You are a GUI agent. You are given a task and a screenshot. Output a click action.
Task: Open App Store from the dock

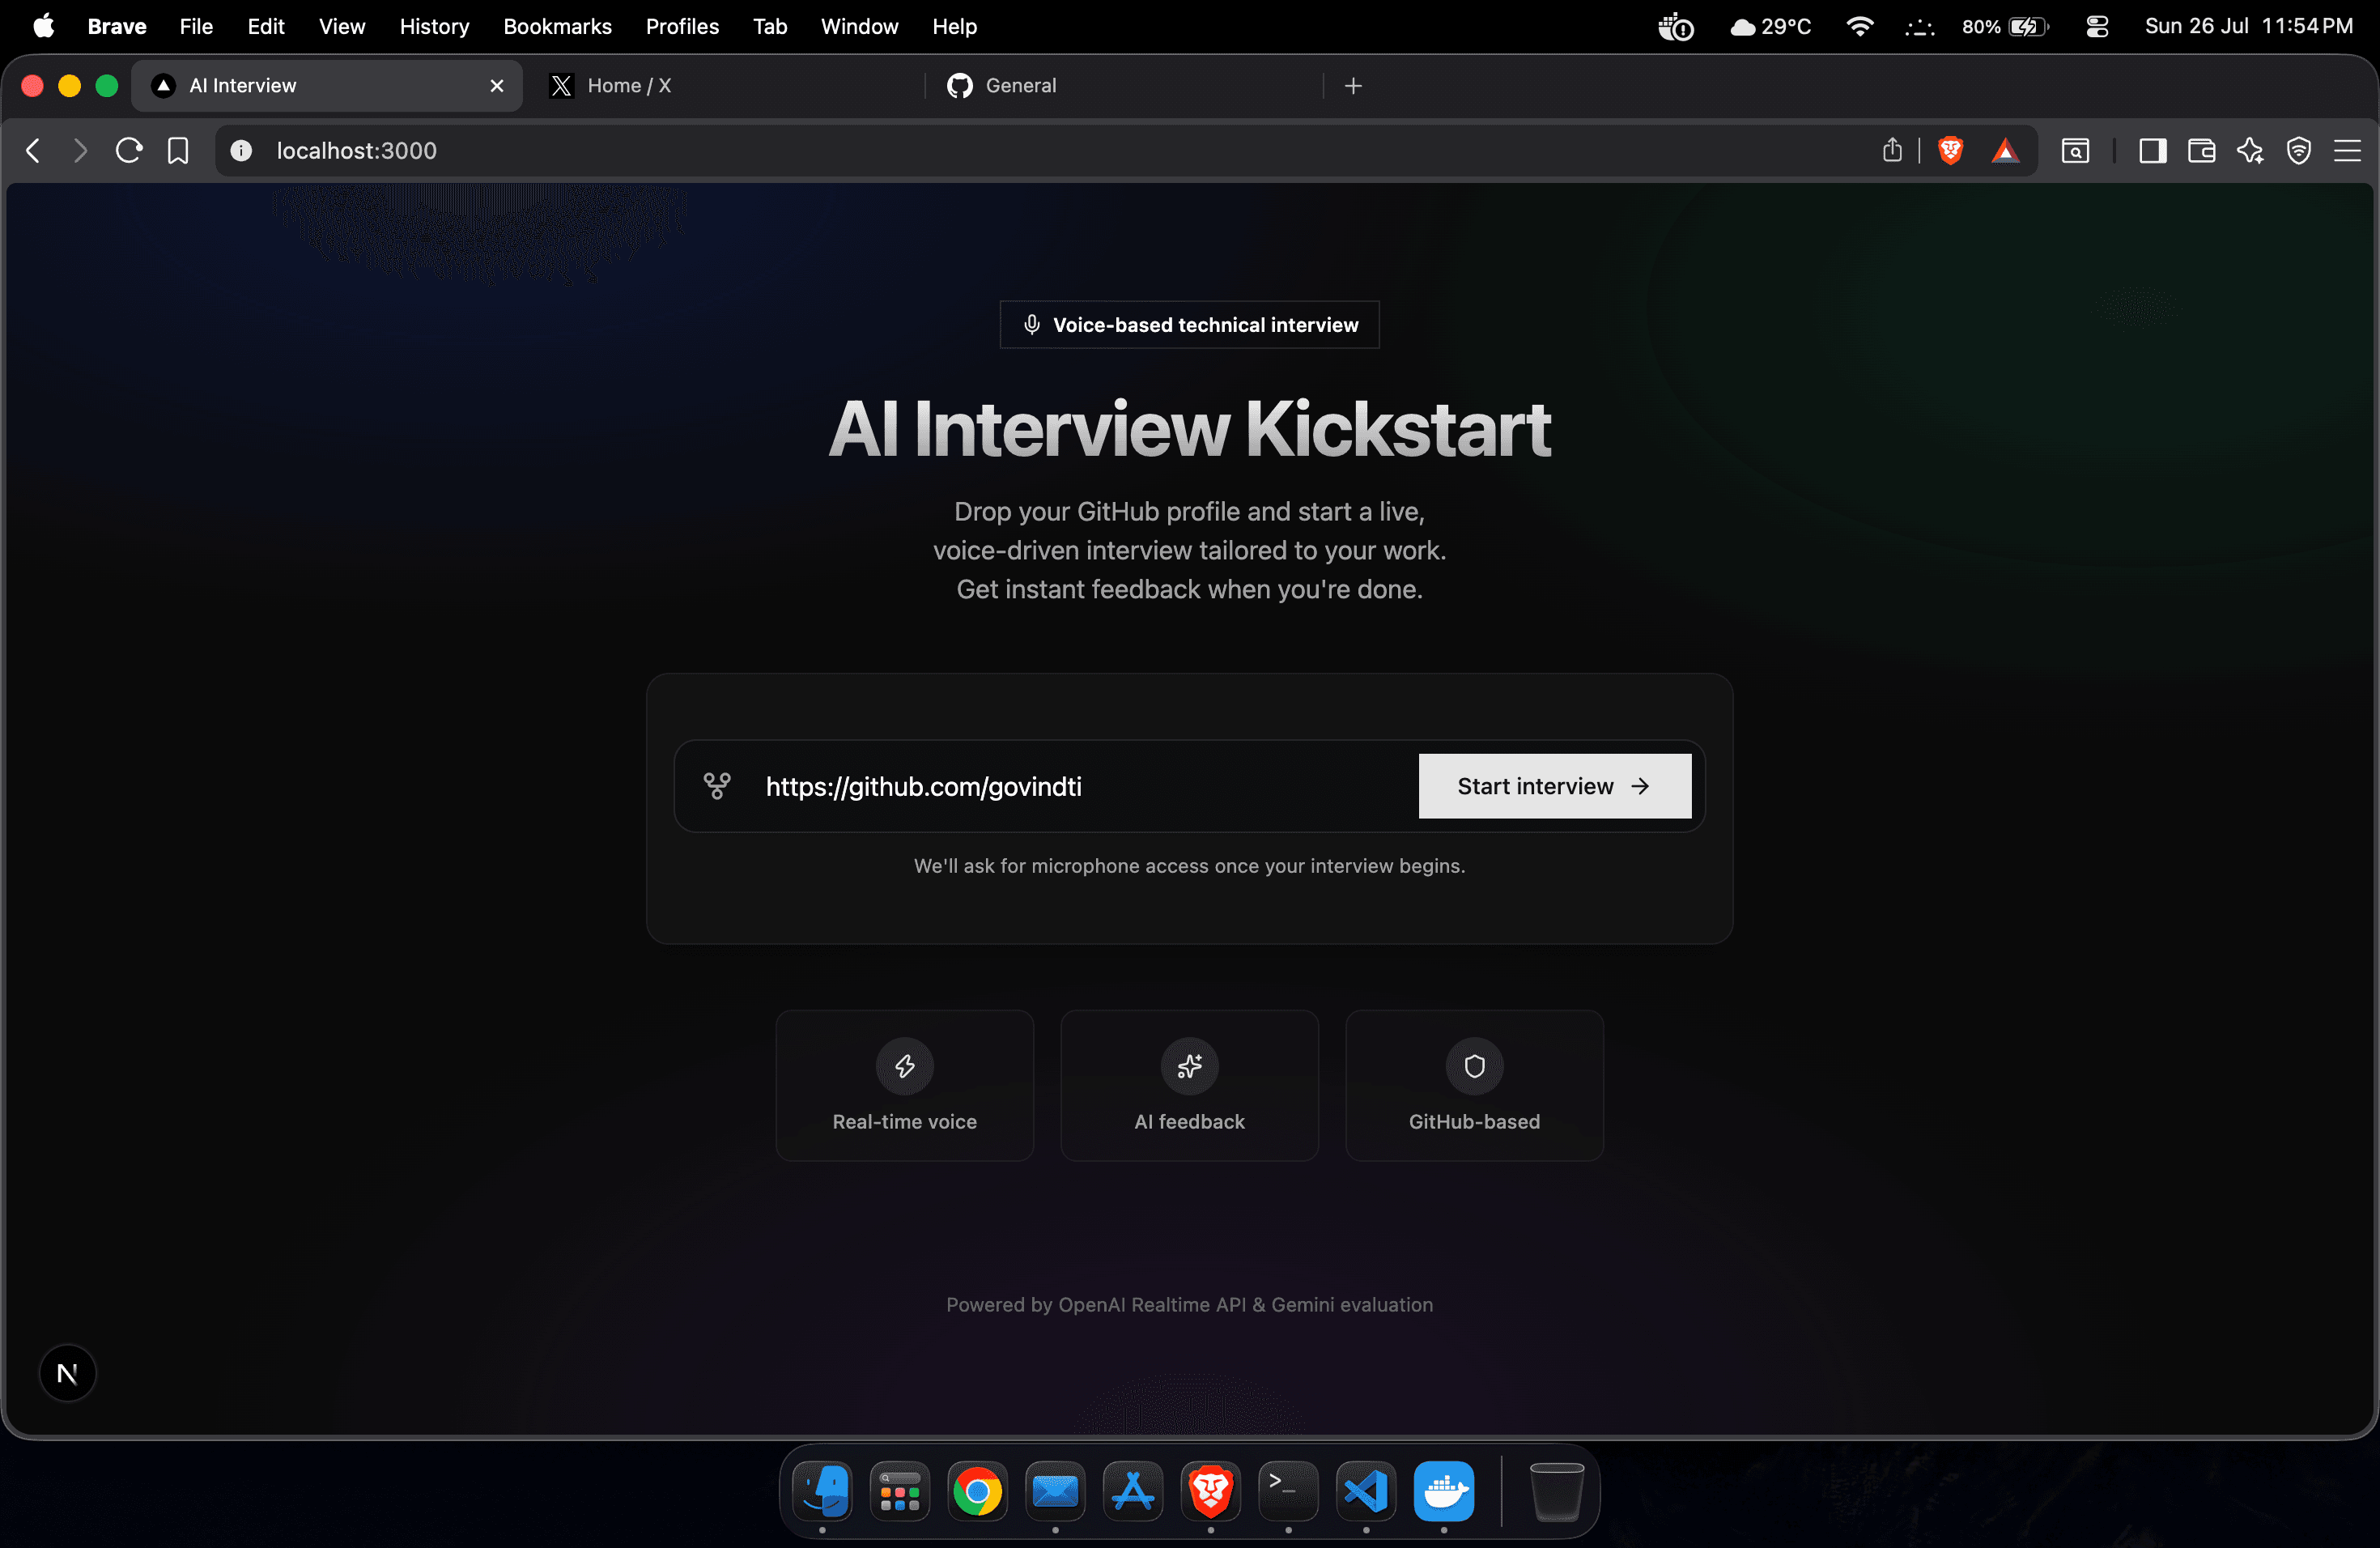pyautogui.click(x=1133, y=1491)
